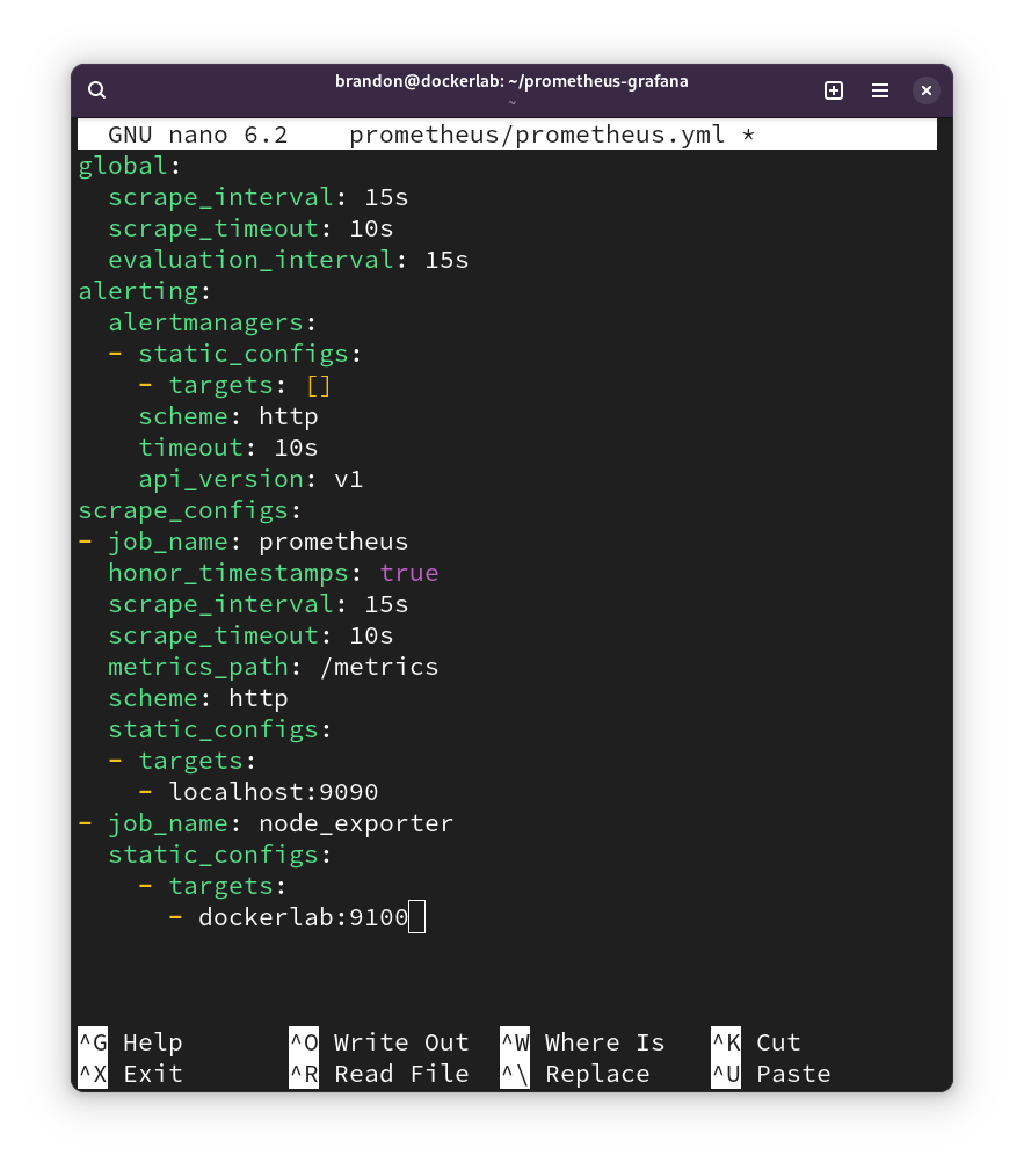This screenshot has height=1170, width=1024.
Task: Click the empty targets brackets under alertmanagers
Action: [x=319, y=384]
